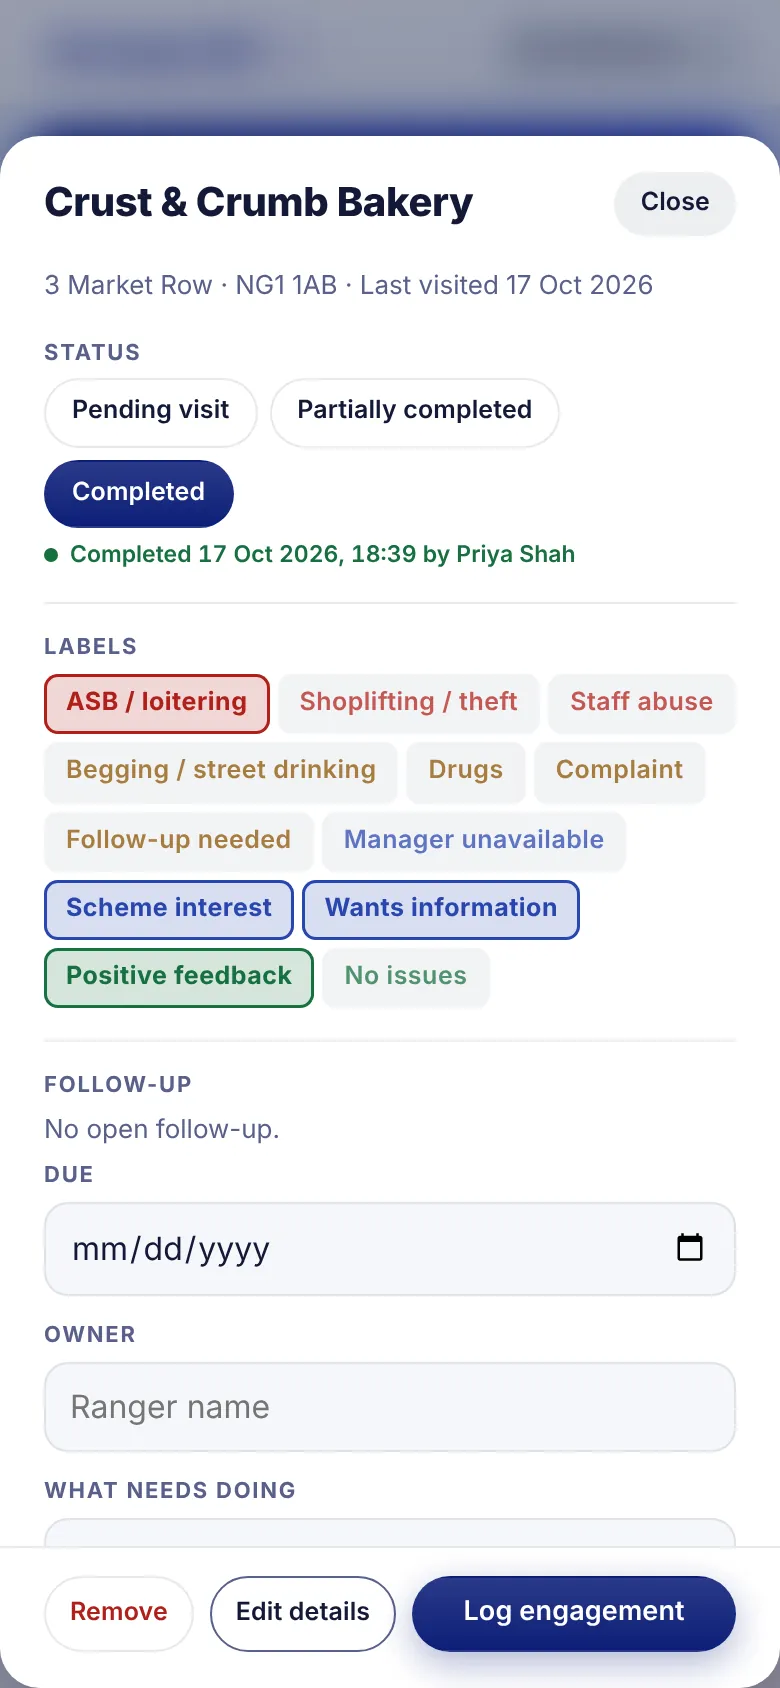This screenshot has height=1688, width=780.
Task: Select the Completed status option
Action: pyautogui.click(x=139, y=493)
